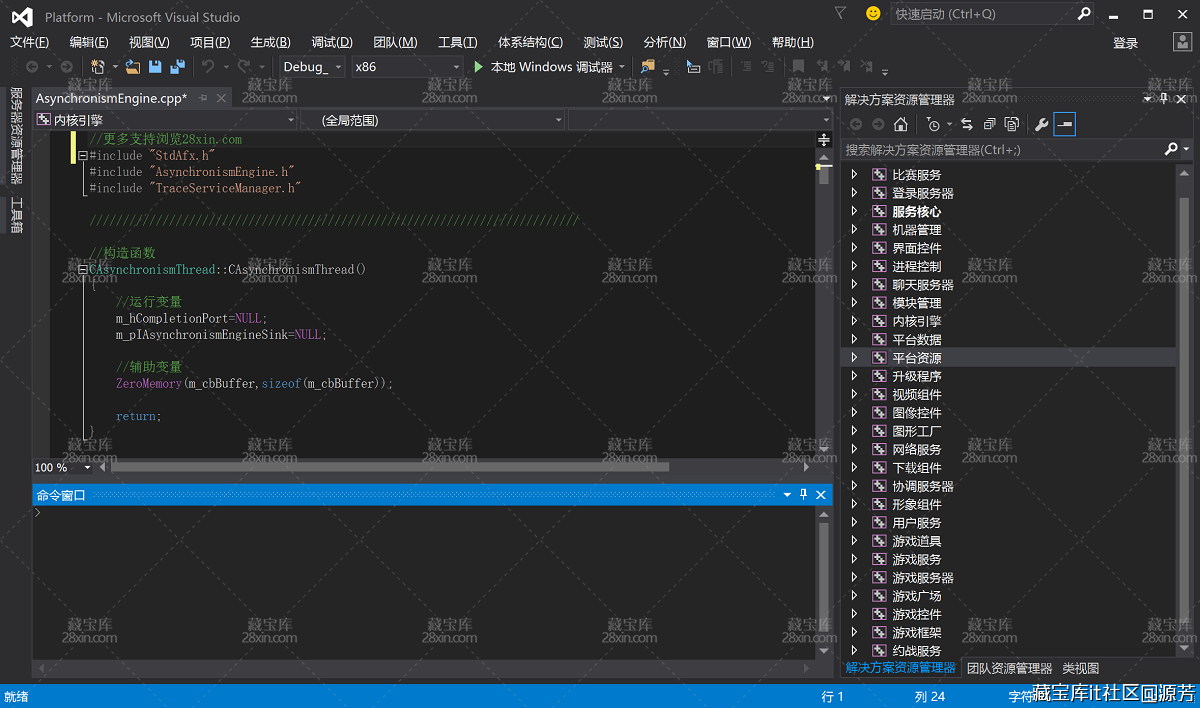The width and height of the screenshot is (1200, 708).
Task: Save the current file with the disk icon
Action: pyautogui.click(x=155, y=67)
